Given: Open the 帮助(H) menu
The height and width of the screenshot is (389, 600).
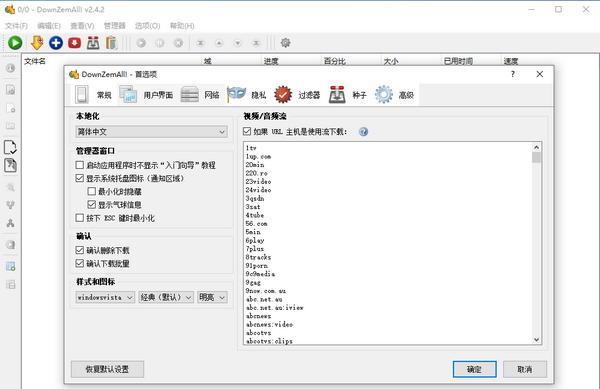Looking at the screenshot, I should coord(182,26).
